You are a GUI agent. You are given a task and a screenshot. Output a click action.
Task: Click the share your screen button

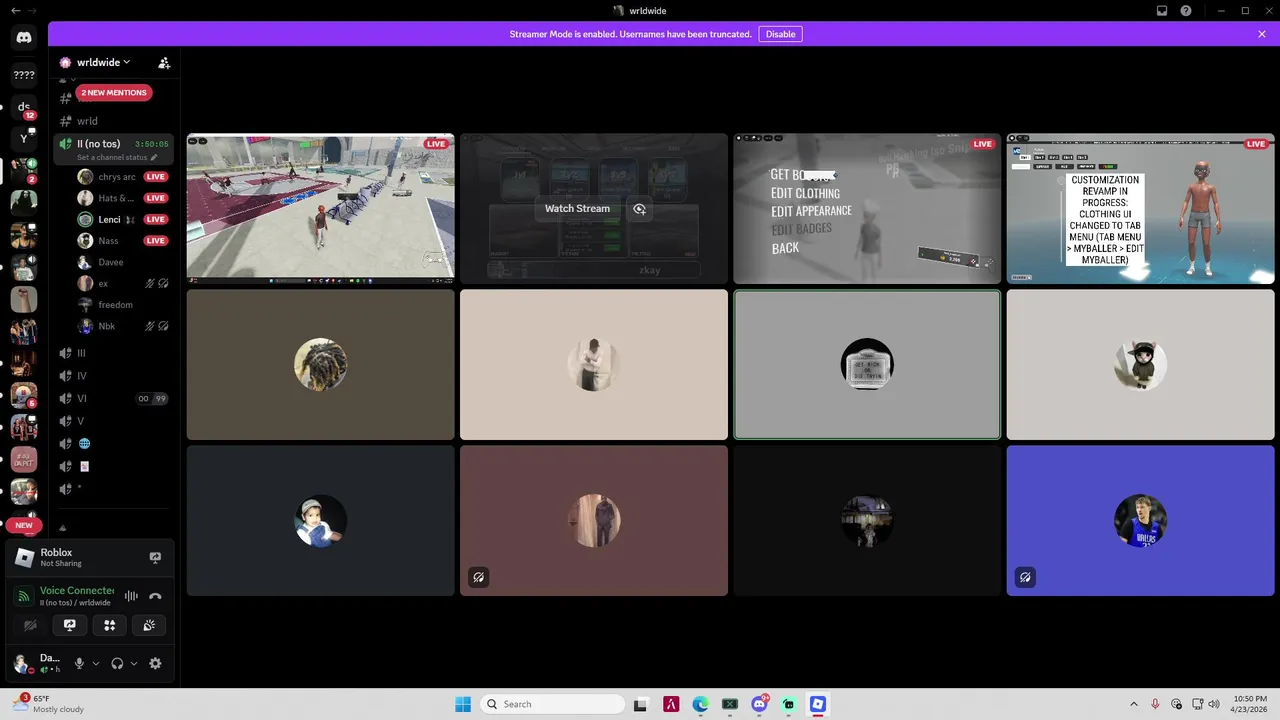tap(70, 625)
